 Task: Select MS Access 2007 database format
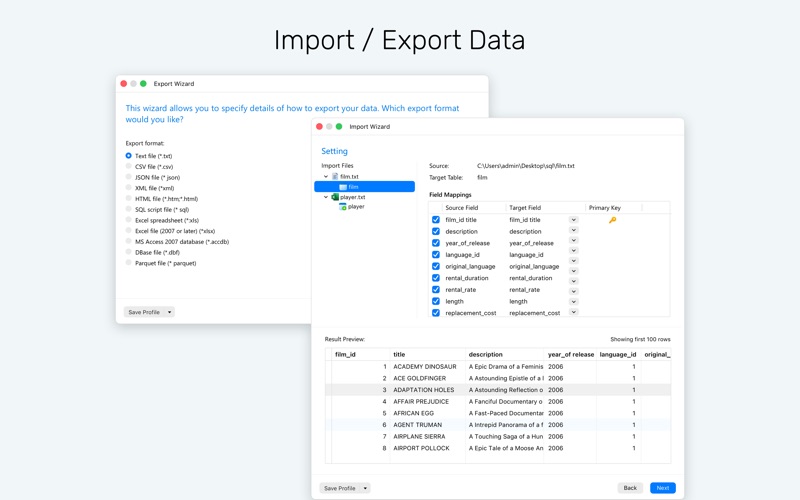coord(129,241)
